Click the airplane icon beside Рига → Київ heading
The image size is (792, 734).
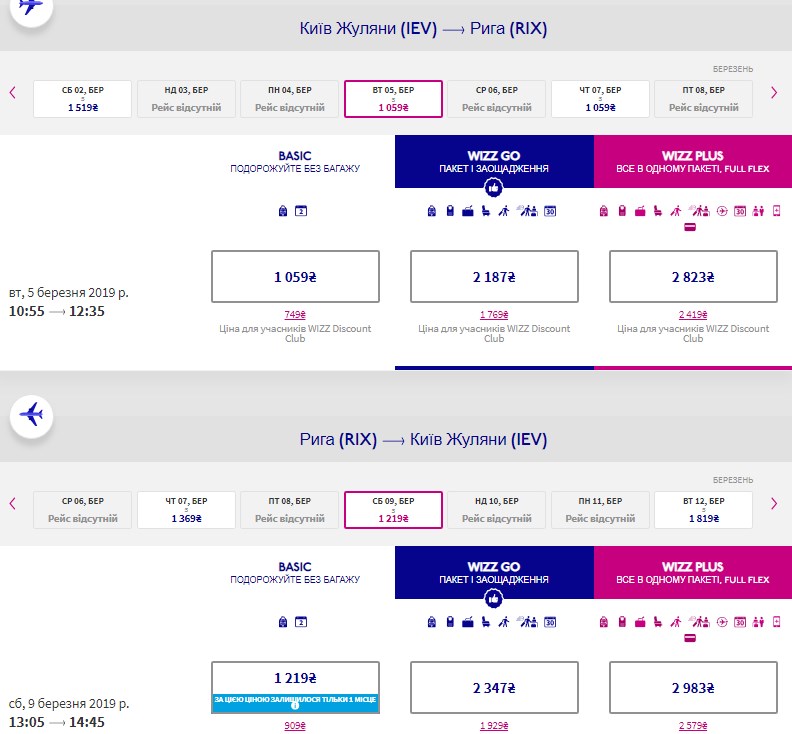31,414
